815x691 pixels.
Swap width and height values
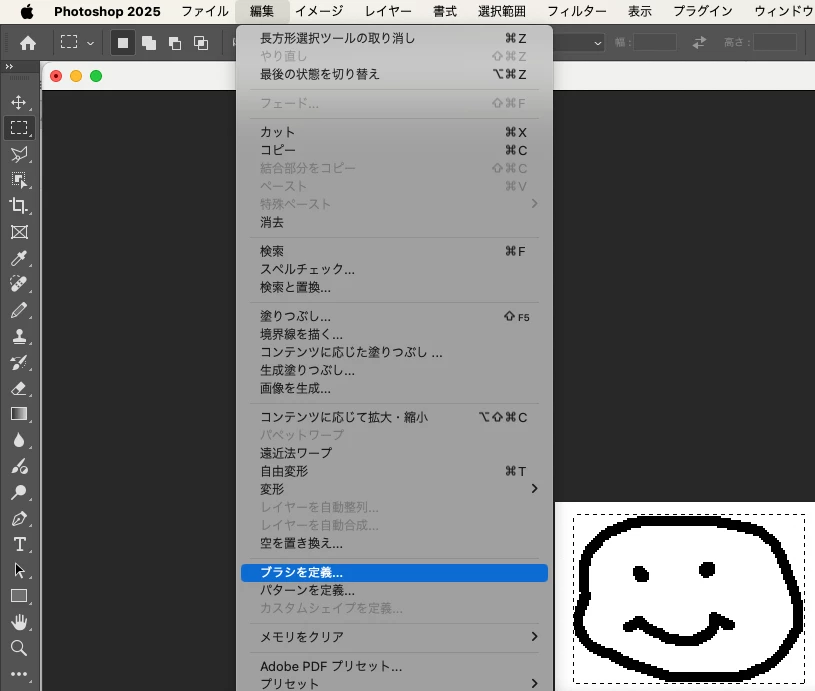tap(700, 42)
